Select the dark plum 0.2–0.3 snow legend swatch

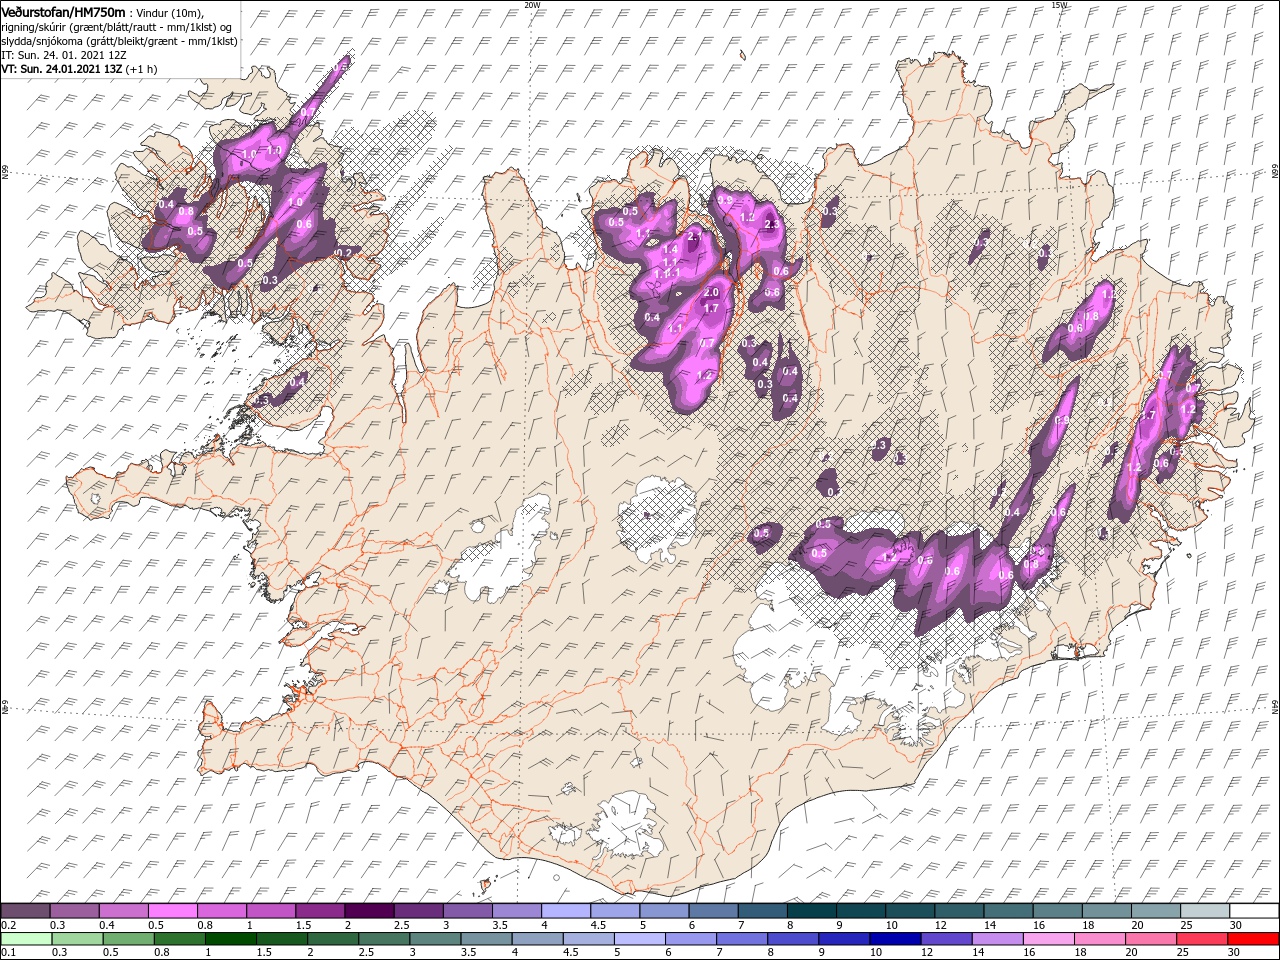click(x=25, y=911)
